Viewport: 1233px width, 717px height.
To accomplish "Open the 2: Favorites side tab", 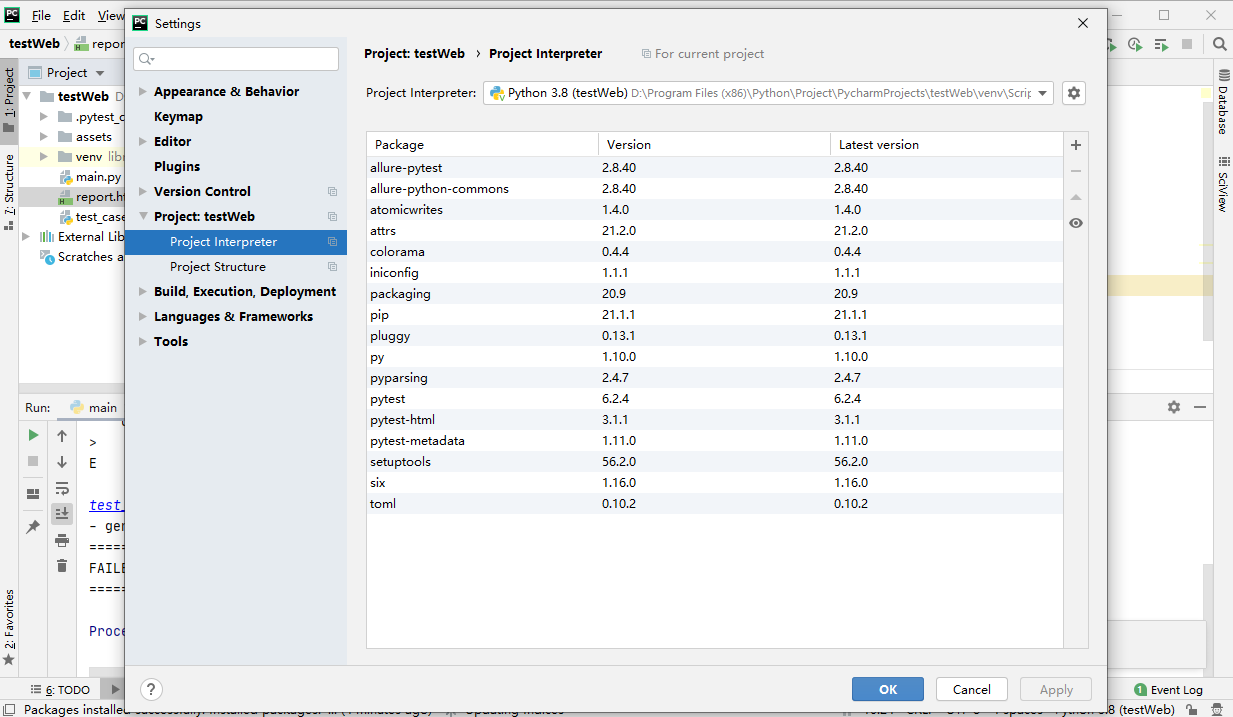I will click(9, 625).
